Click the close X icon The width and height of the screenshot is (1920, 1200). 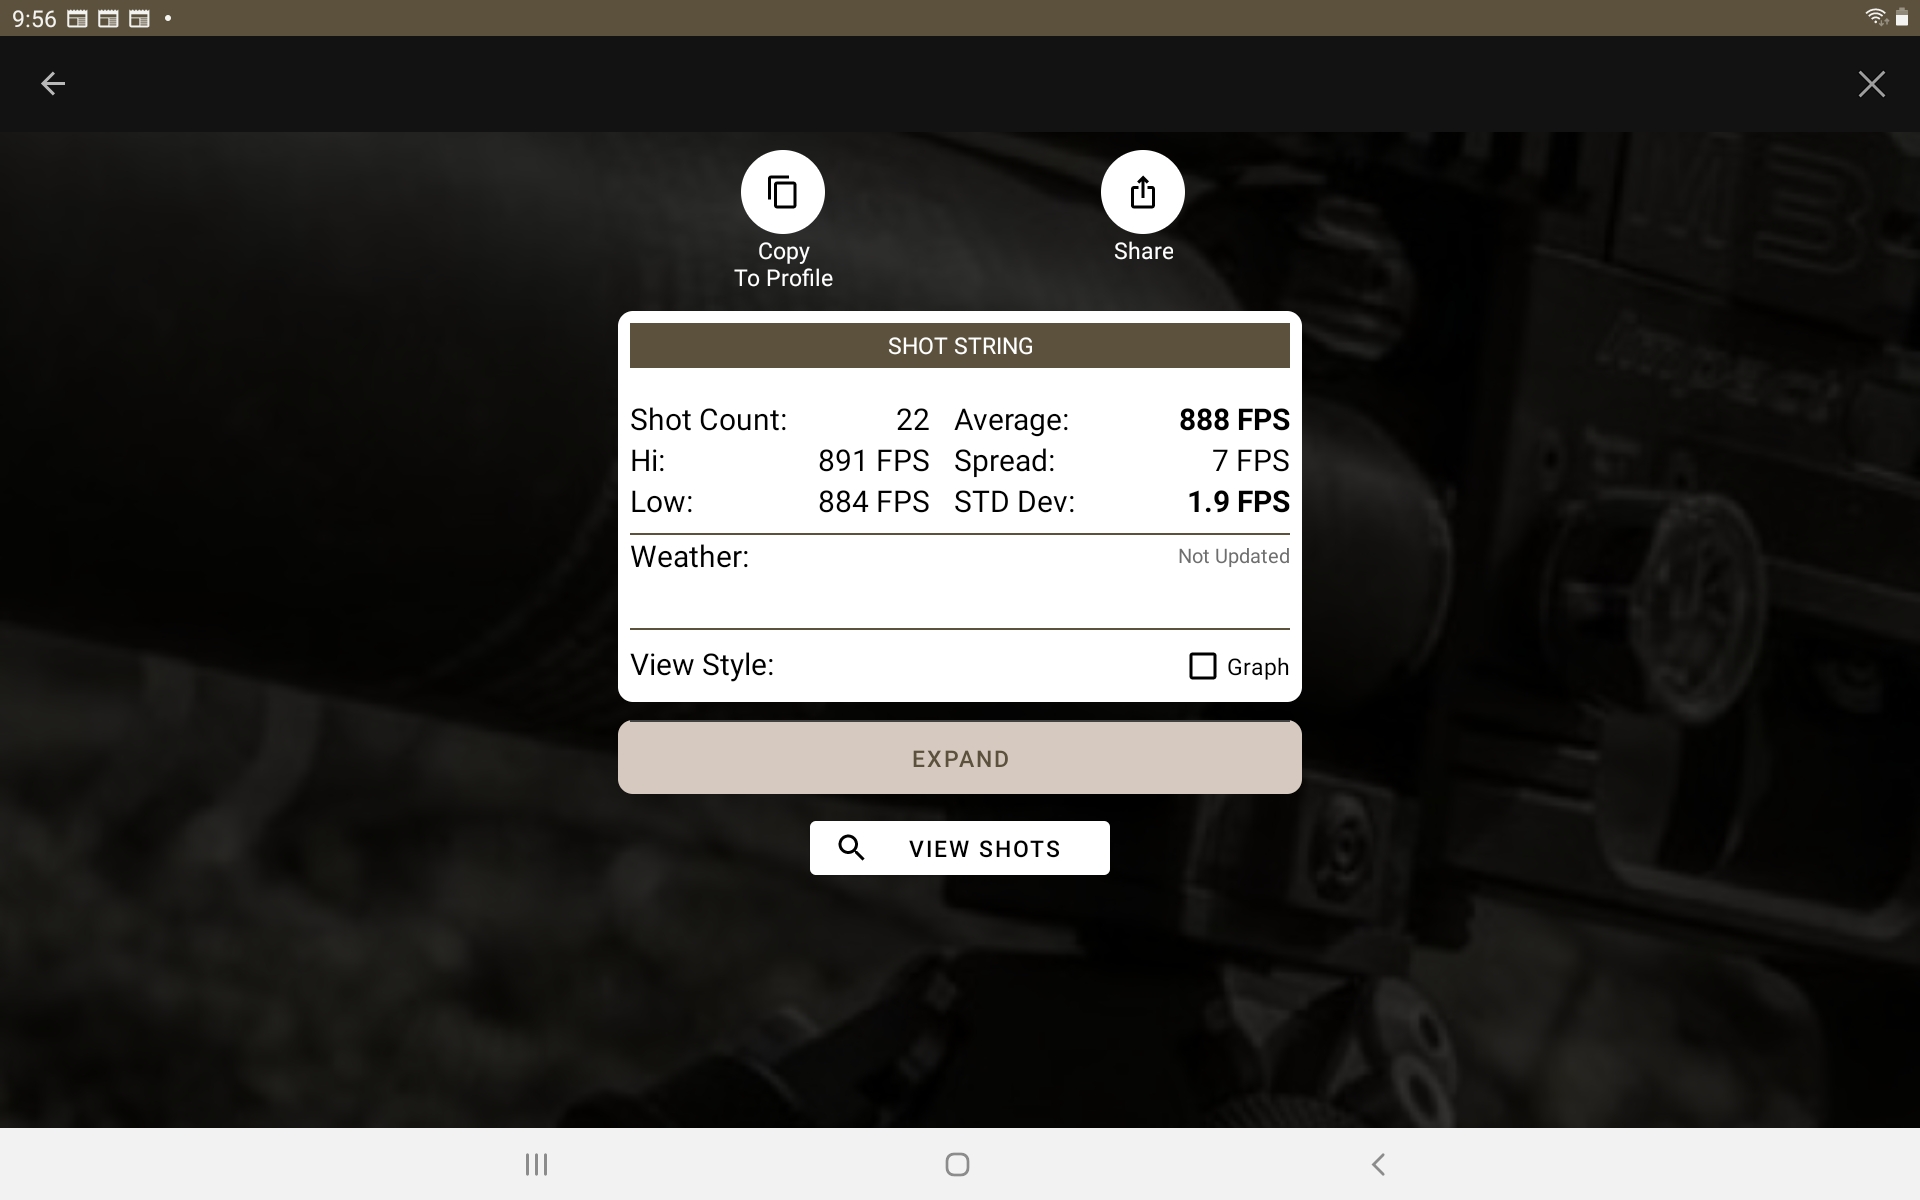pyautogui.click(x=1872, y=82)
